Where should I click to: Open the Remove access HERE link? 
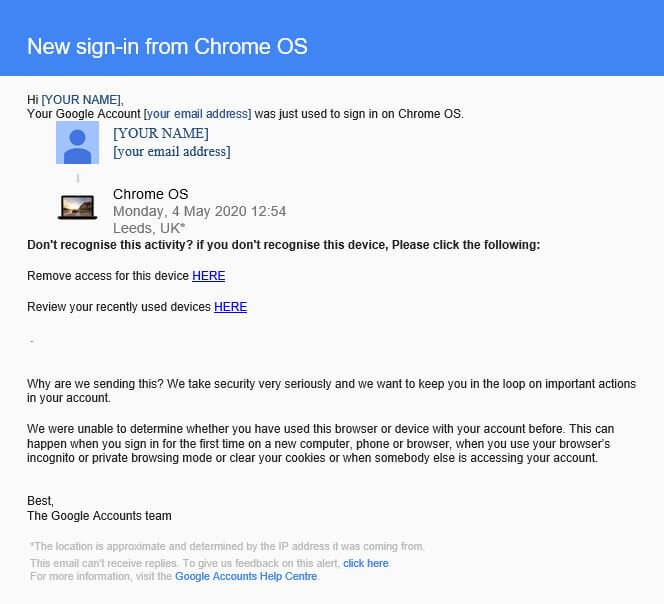click(x=208, y=276)
